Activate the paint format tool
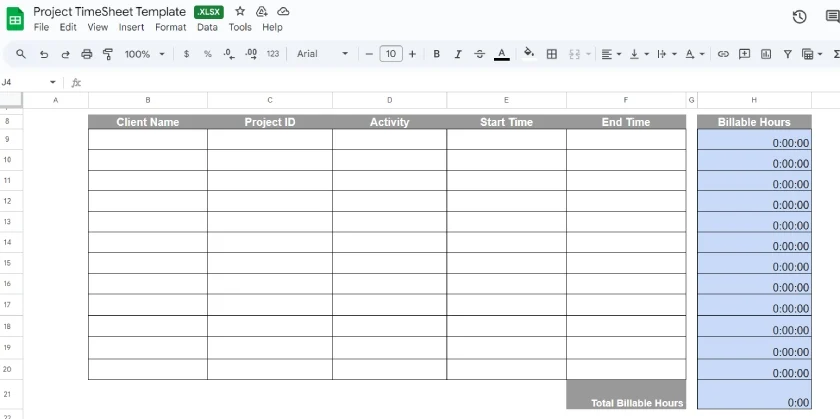This screenshot has width=840, height=419. point(108,54)
